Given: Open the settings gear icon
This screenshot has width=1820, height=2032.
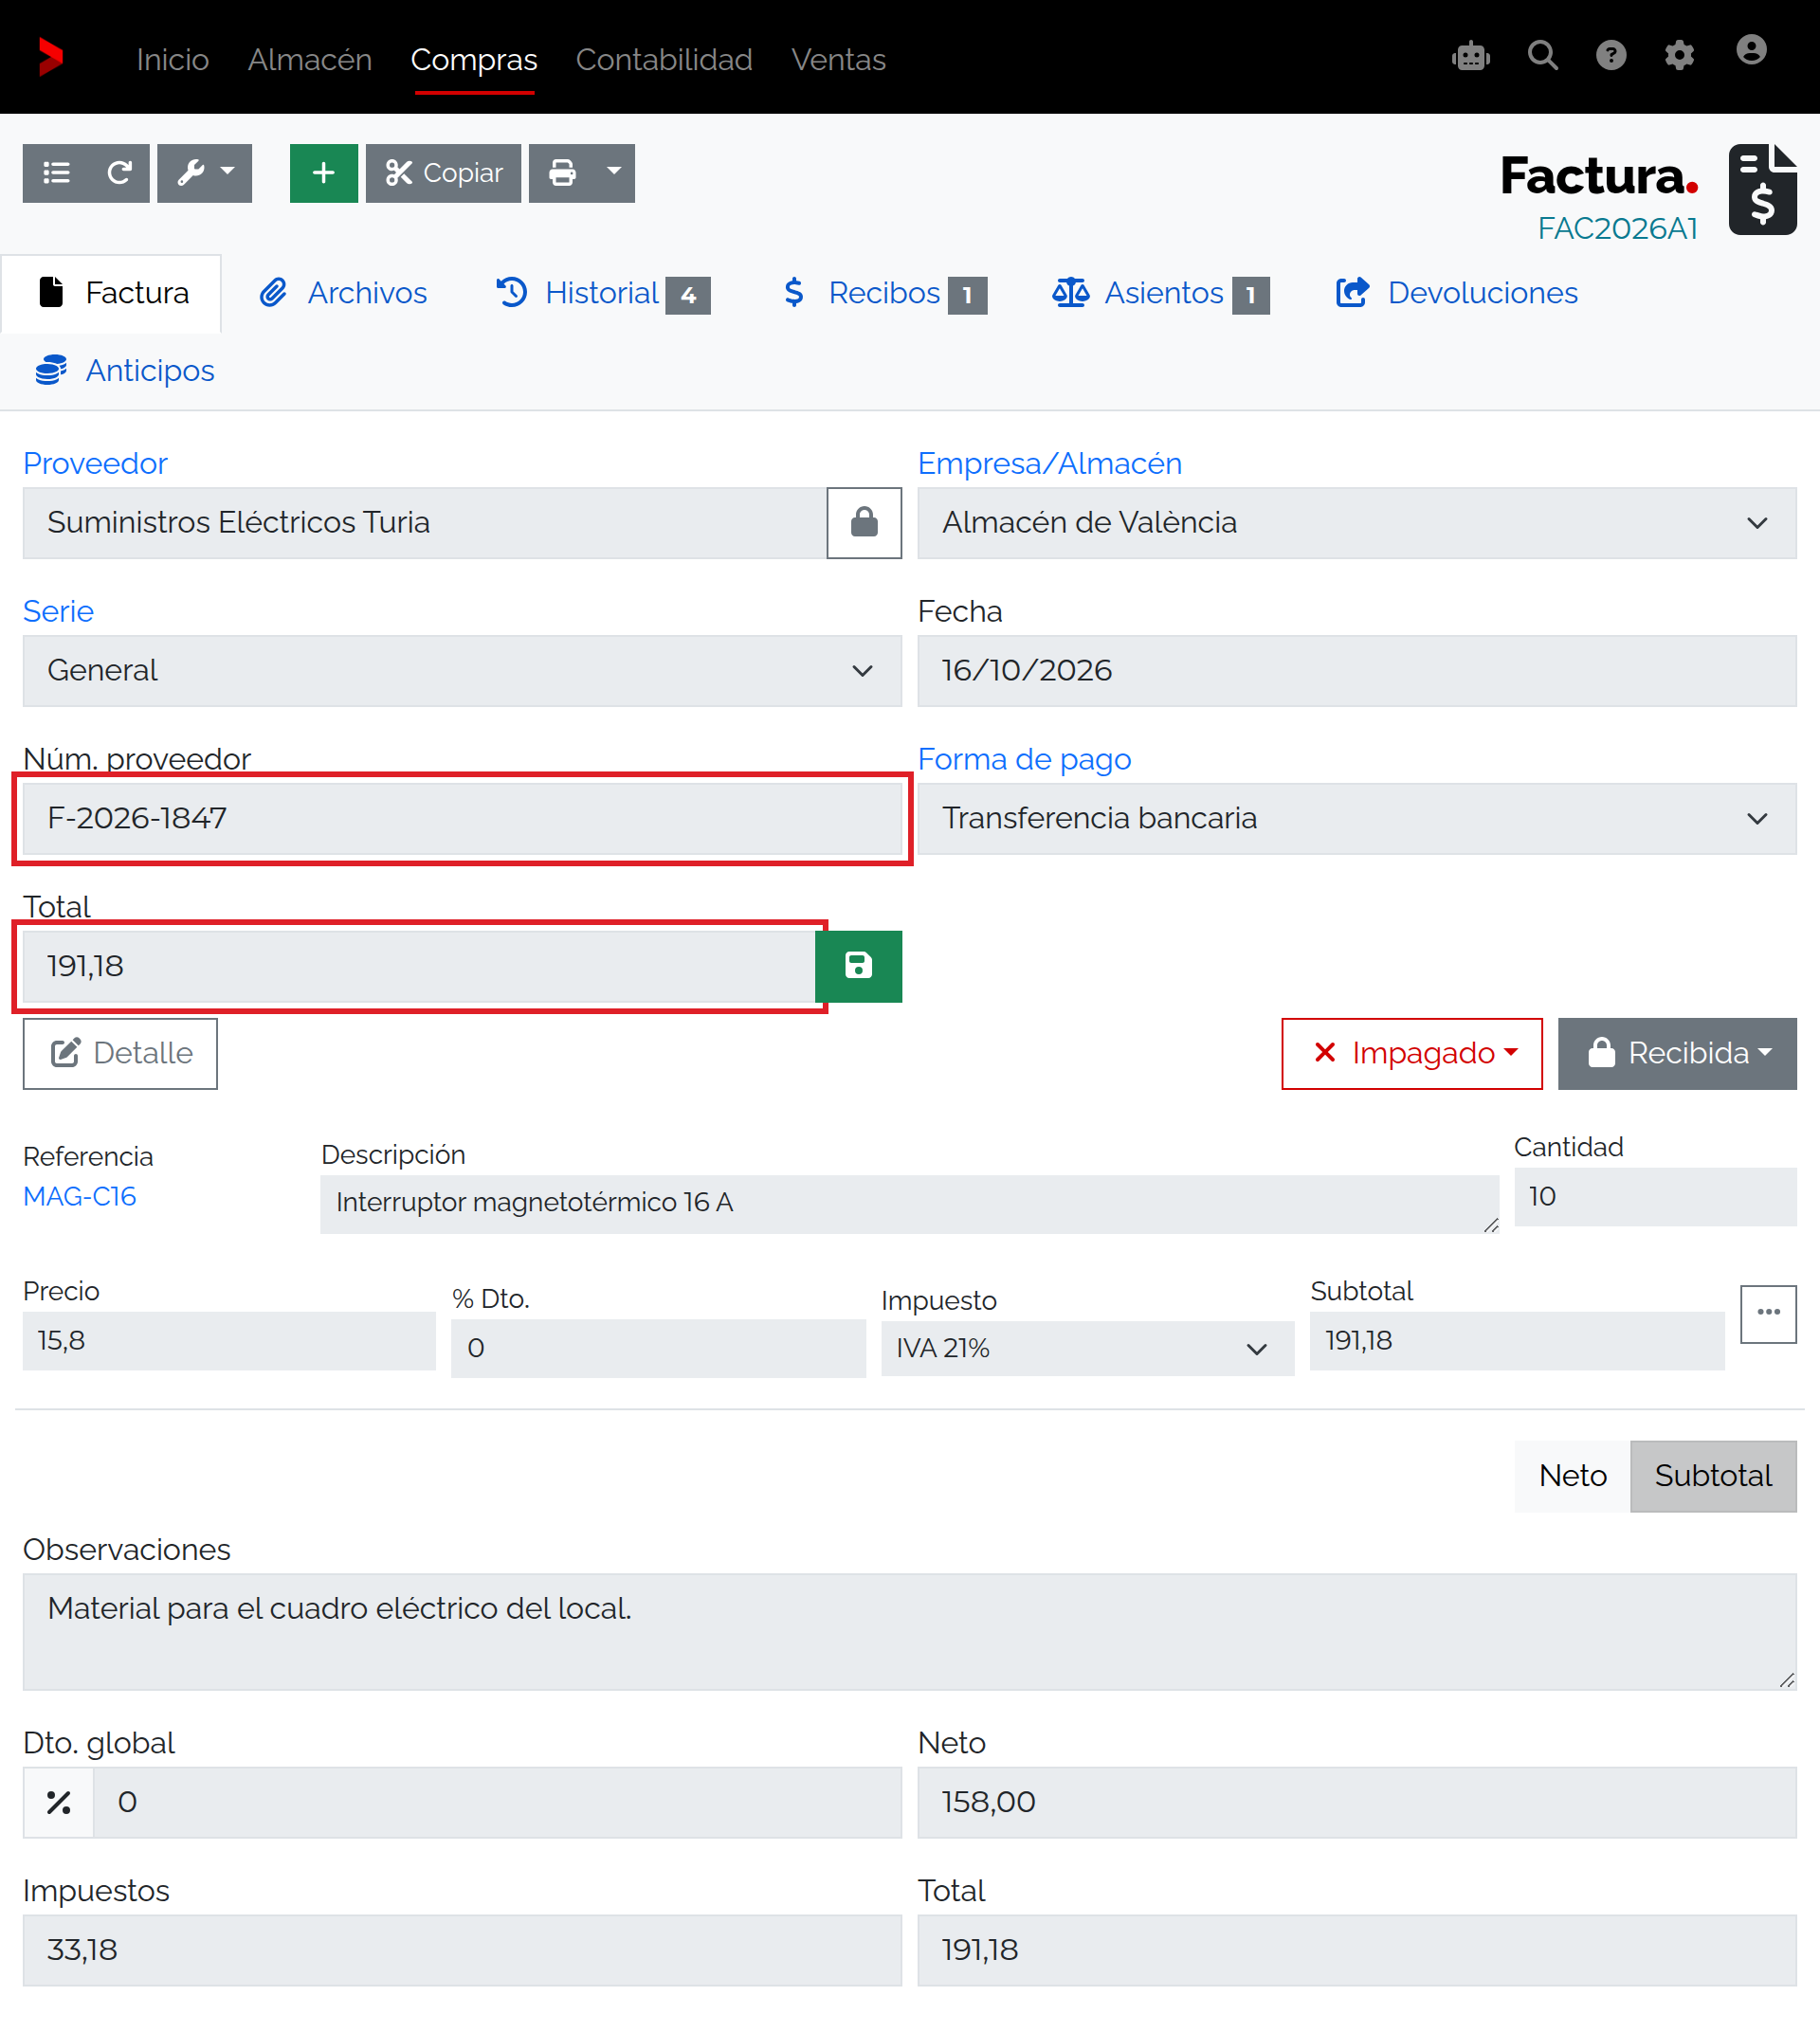Looking at the screenshot, I should pyautogui.click(x=1679, y=56).
